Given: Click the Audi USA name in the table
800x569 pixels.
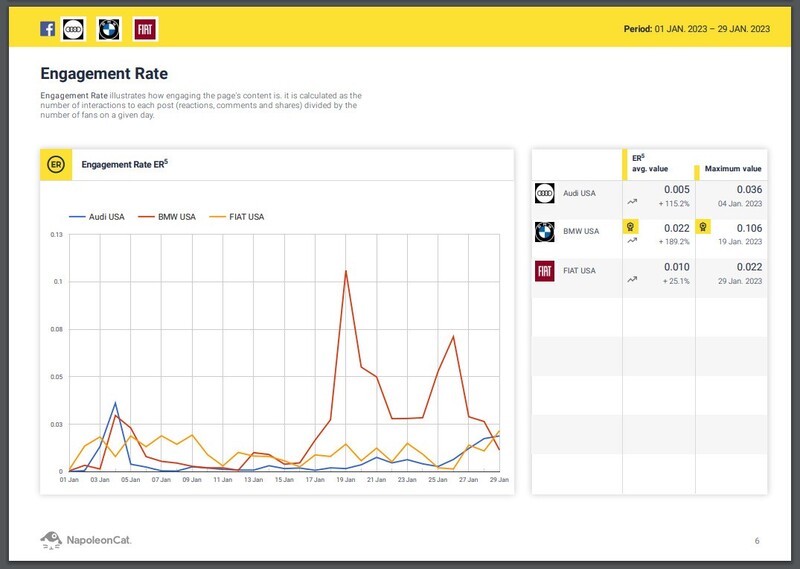Looking at the screenshot, I should (579, 193).
